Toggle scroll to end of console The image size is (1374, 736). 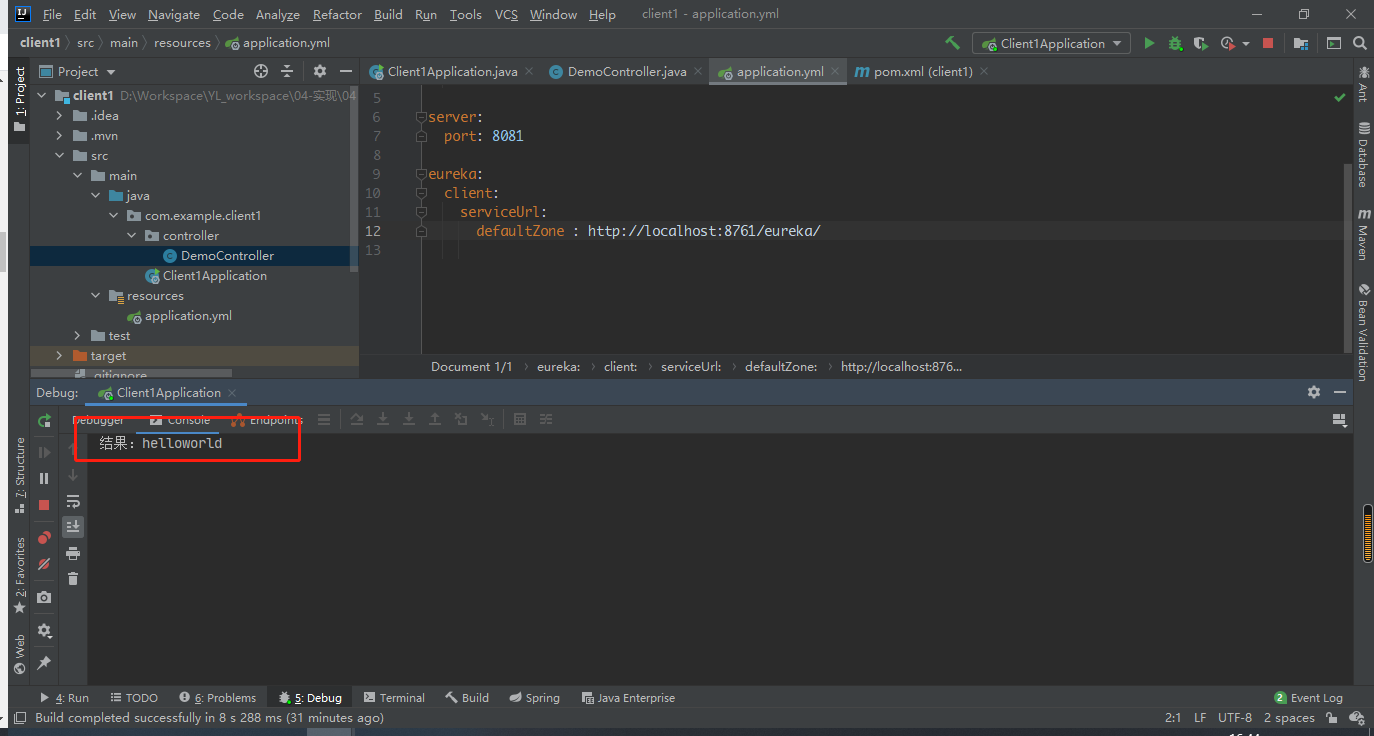click(x=73, y=526)
